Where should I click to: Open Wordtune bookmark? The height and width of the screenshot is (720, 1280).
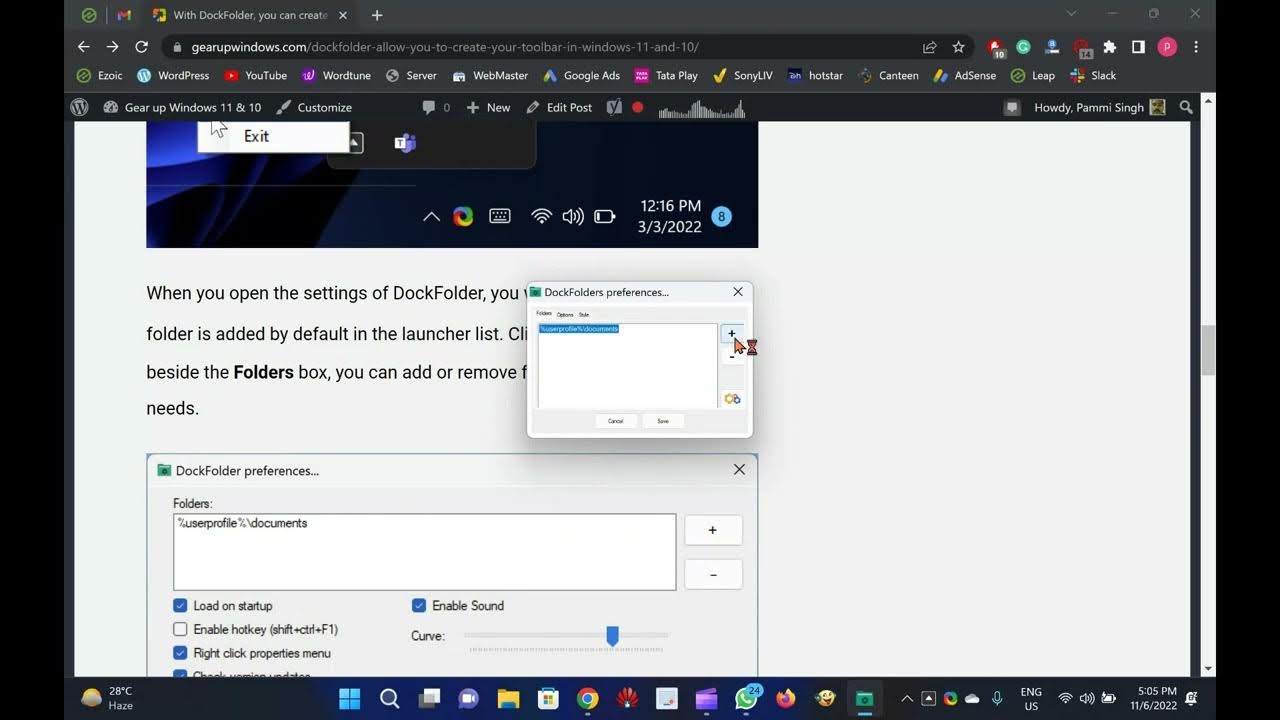(x=336, y=75)
